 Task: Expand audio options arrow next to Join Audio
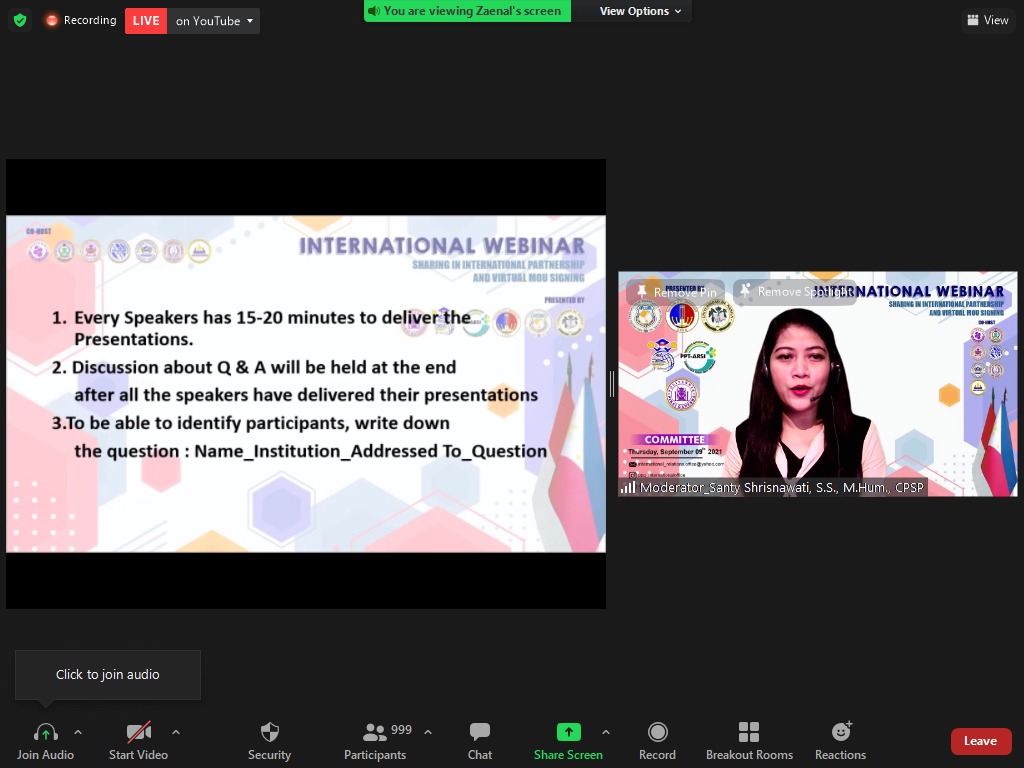pos(78,732)
